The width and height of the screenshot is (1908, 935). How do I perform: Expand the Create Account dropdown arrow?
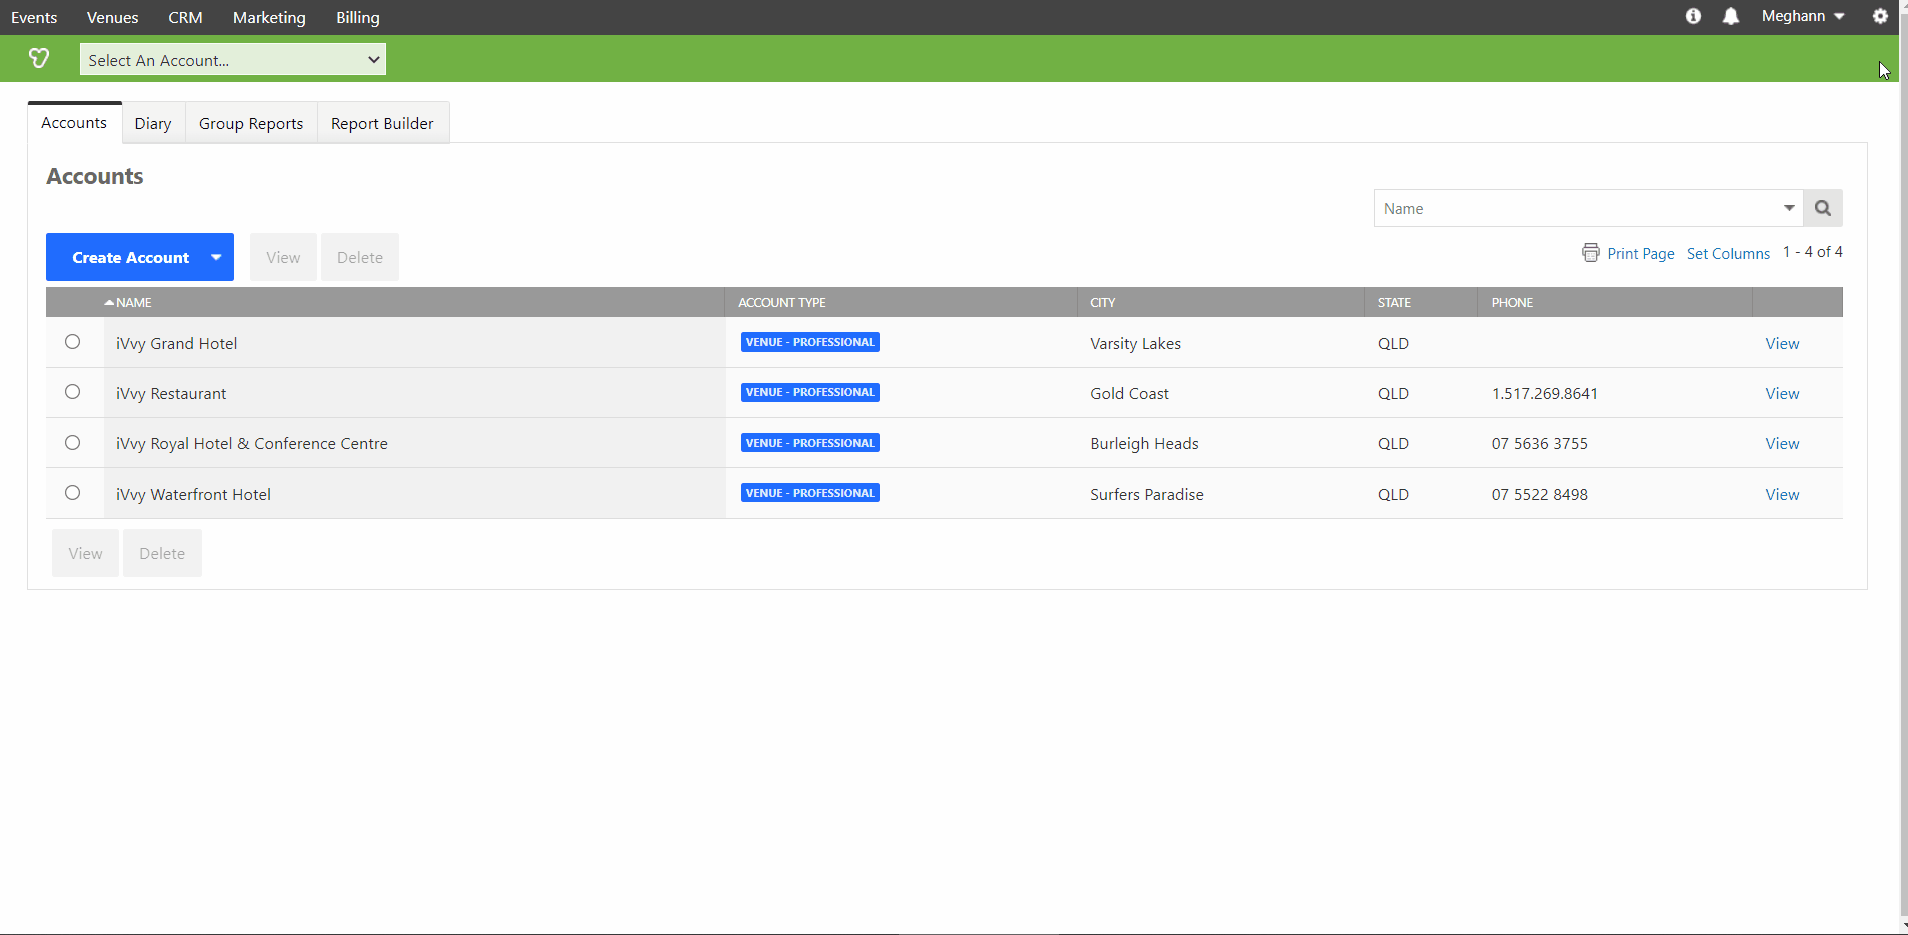tap(216, 257)
